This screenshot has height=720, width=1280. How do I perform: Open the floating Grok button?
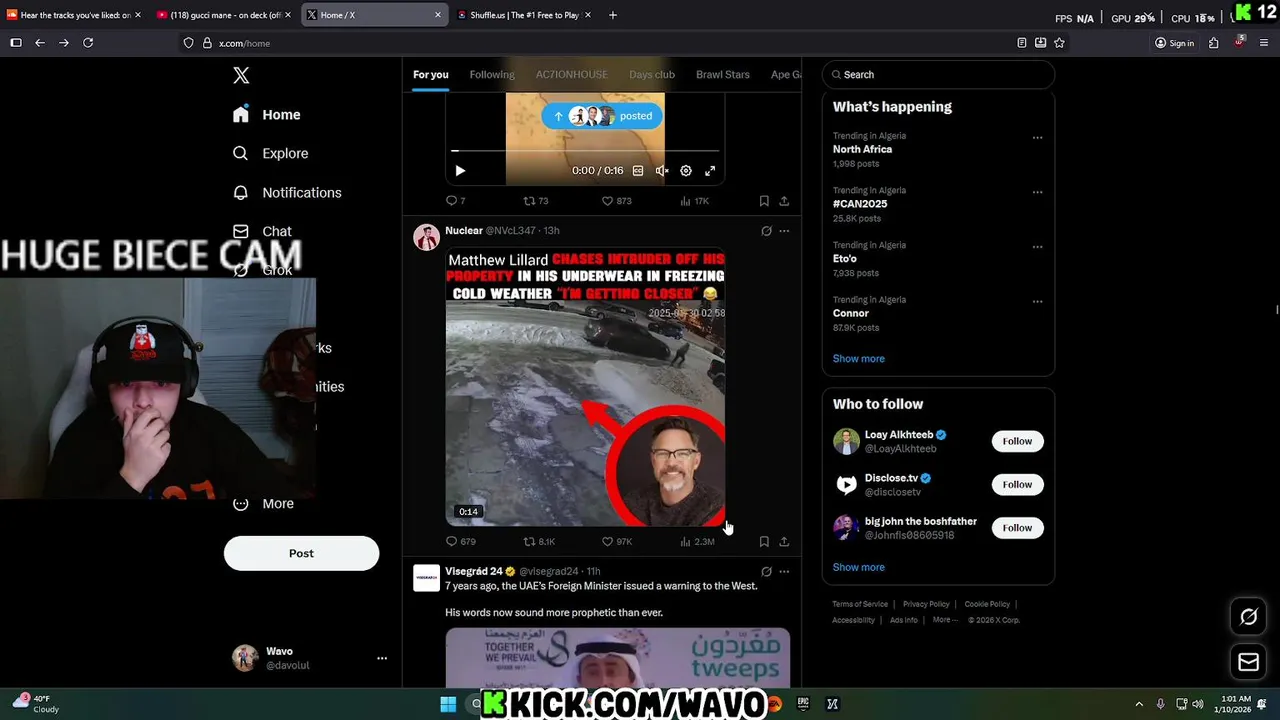pos(1249,617)
